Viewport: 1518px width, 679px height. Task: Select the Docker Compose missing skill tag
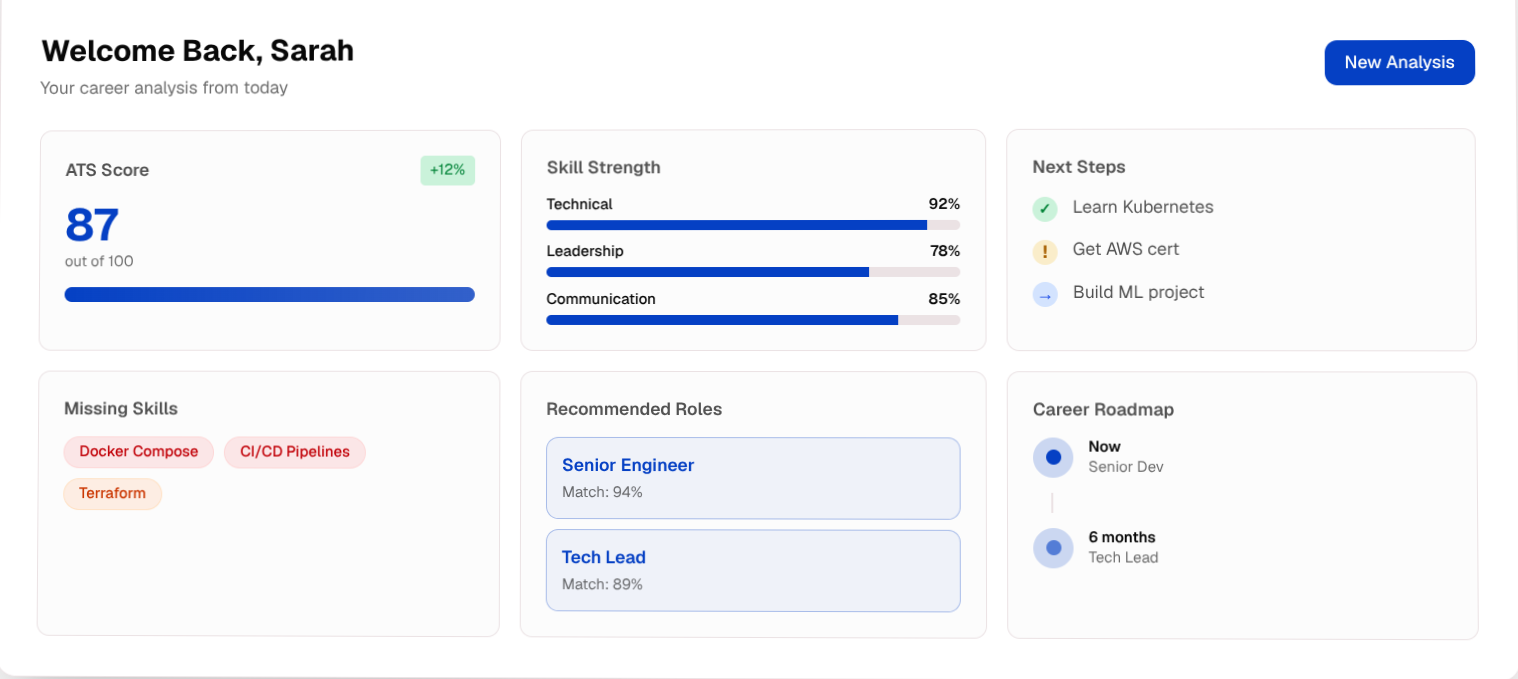pyautogui.click(x=139, y=452)
